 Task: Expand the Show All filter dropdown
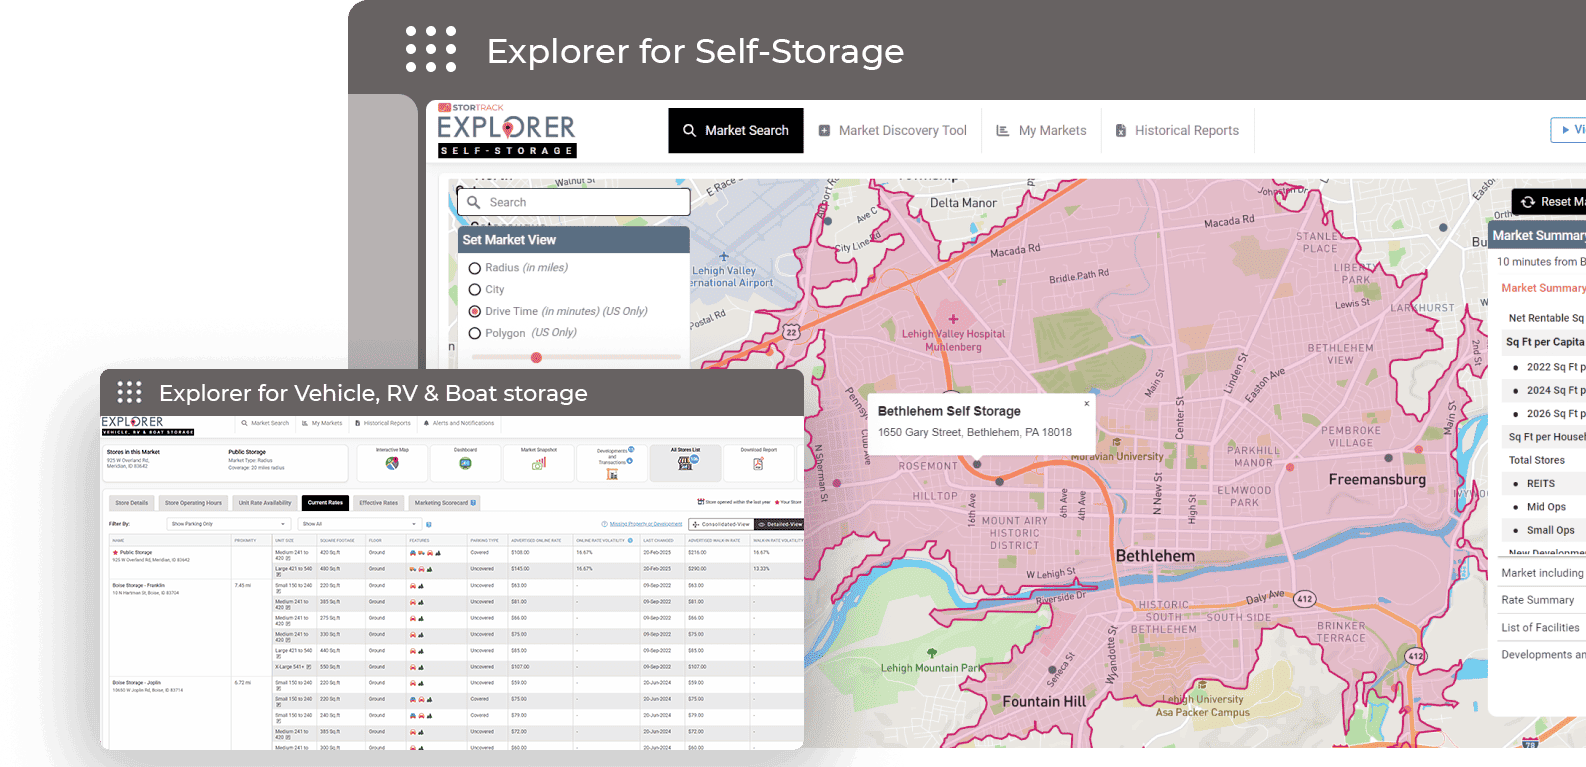point(360,524)
